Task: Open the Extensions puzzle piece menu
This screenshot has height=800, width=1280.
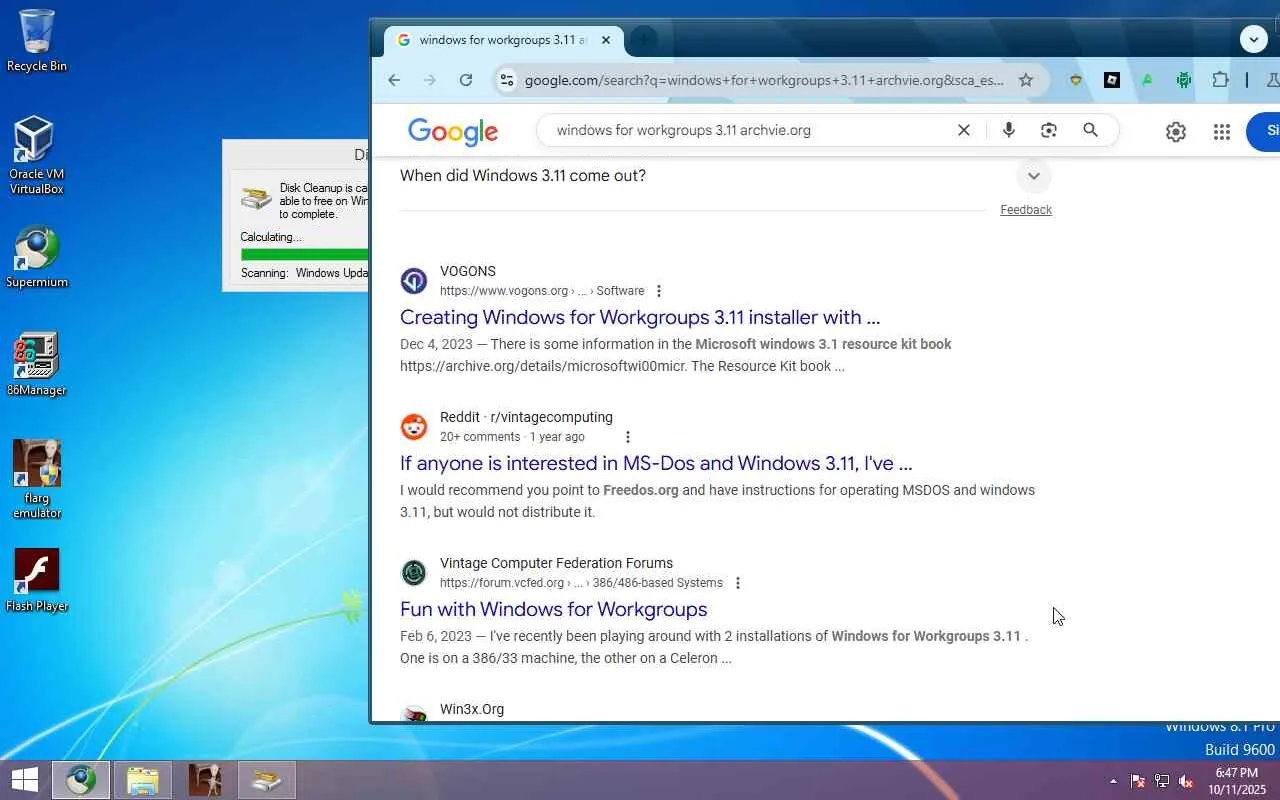Action: pyautogui.click(x=1220, y=80)
